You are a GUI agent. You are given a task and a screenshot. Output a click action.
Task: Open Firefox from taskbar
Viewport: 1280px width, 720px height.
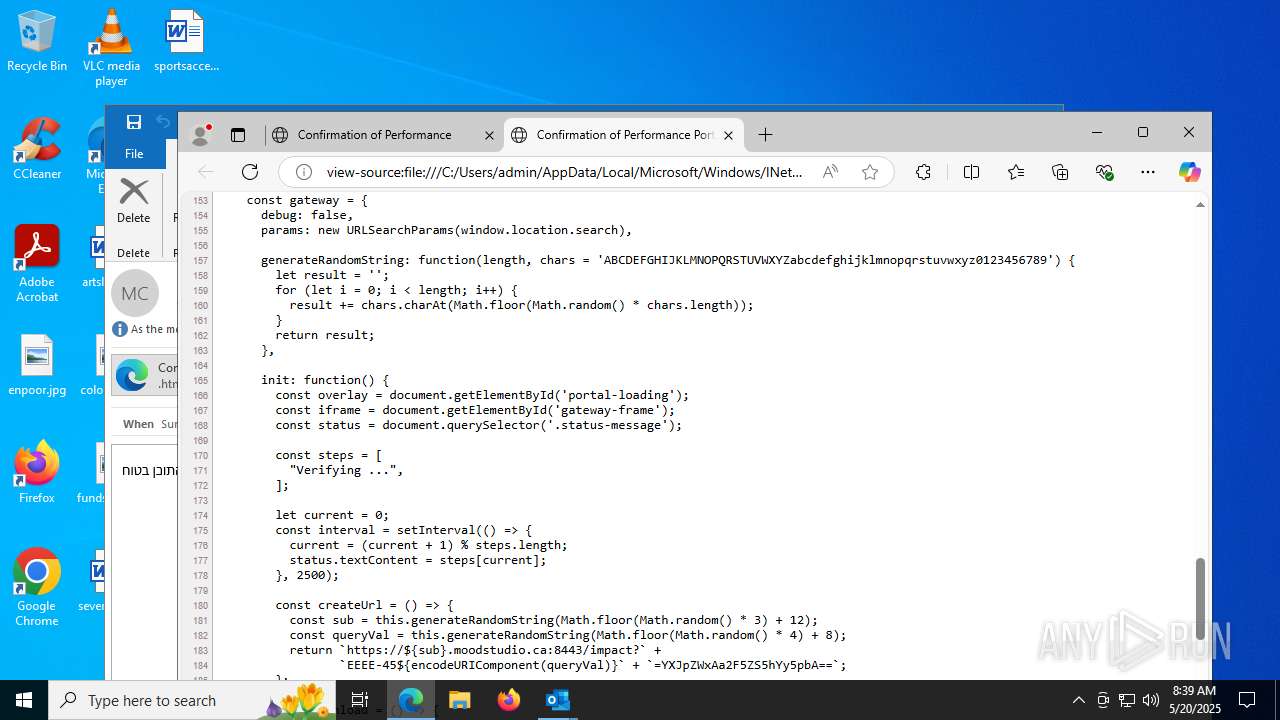coord(508,700)
